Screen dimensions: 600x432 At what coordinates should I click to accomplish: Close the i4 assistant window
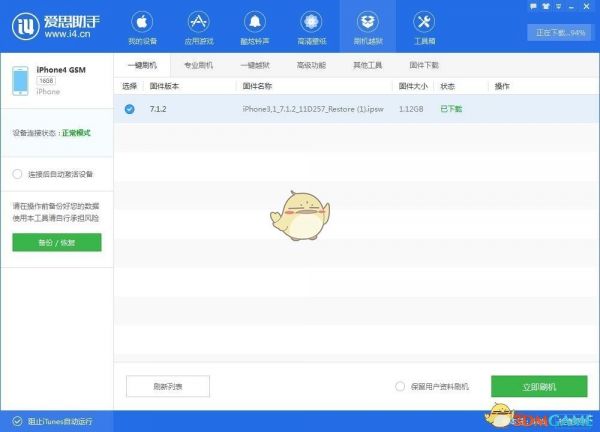(586, 7)
